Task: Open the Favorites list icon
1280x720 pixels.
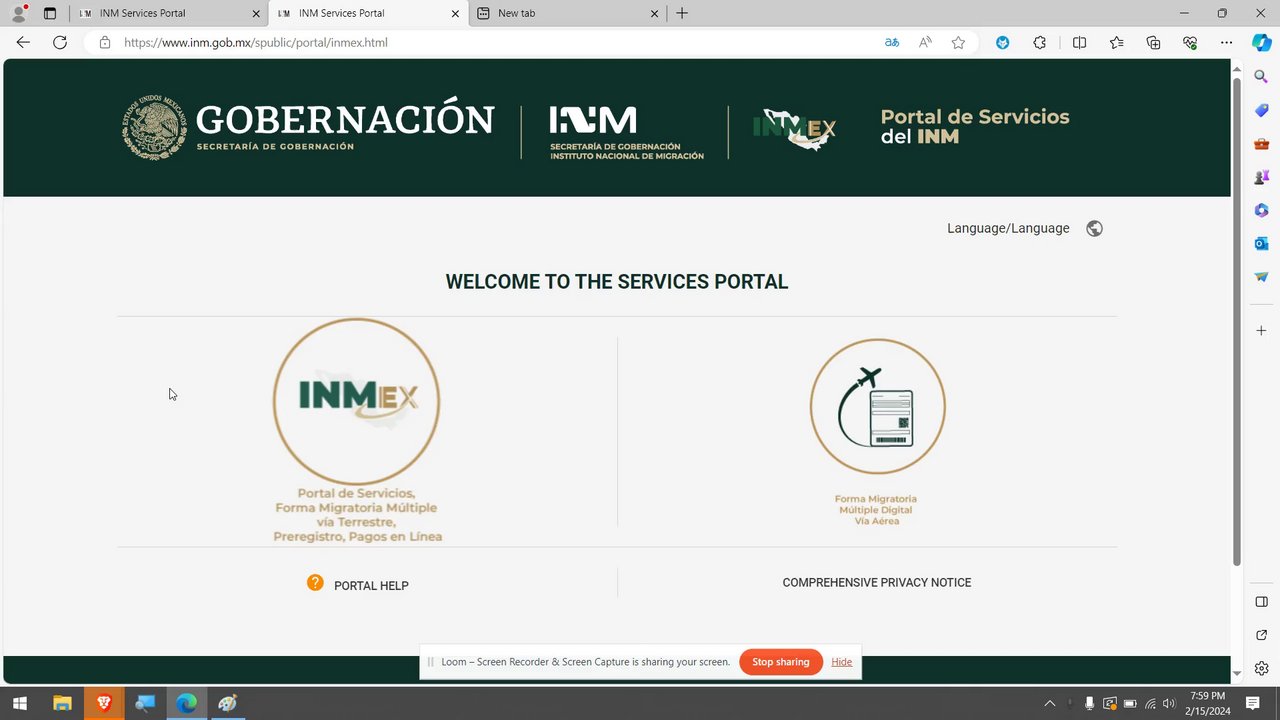Action: pyautogui.click(x=1116, y=42)
